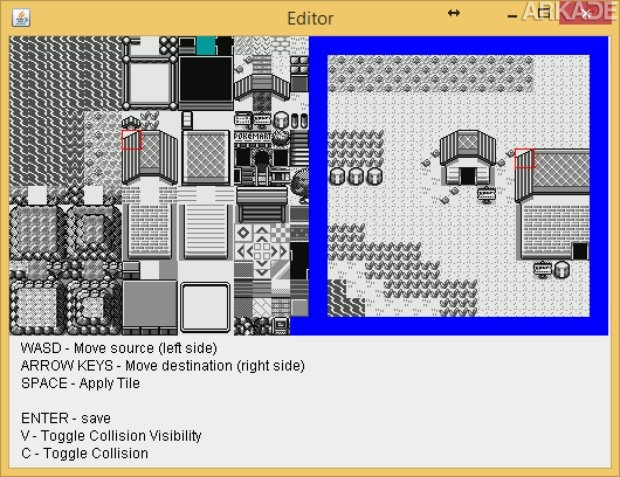Click the small house's crosshatch roof on the map
Screen dimensions: 620x477
point(468,141)
